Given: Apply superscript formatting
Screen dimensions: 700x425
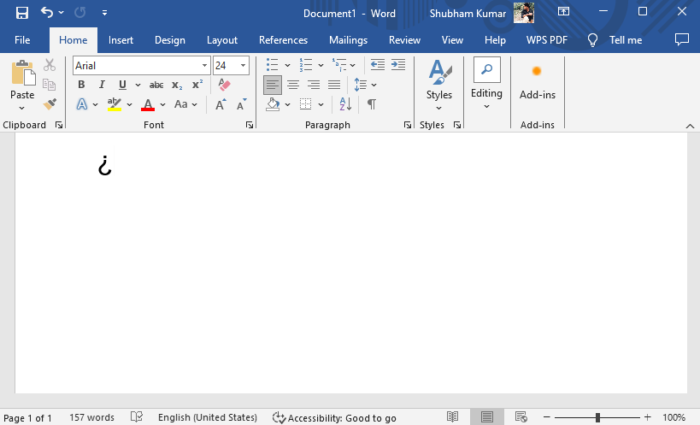Looking at the screenshot, I should click(196, 85).
